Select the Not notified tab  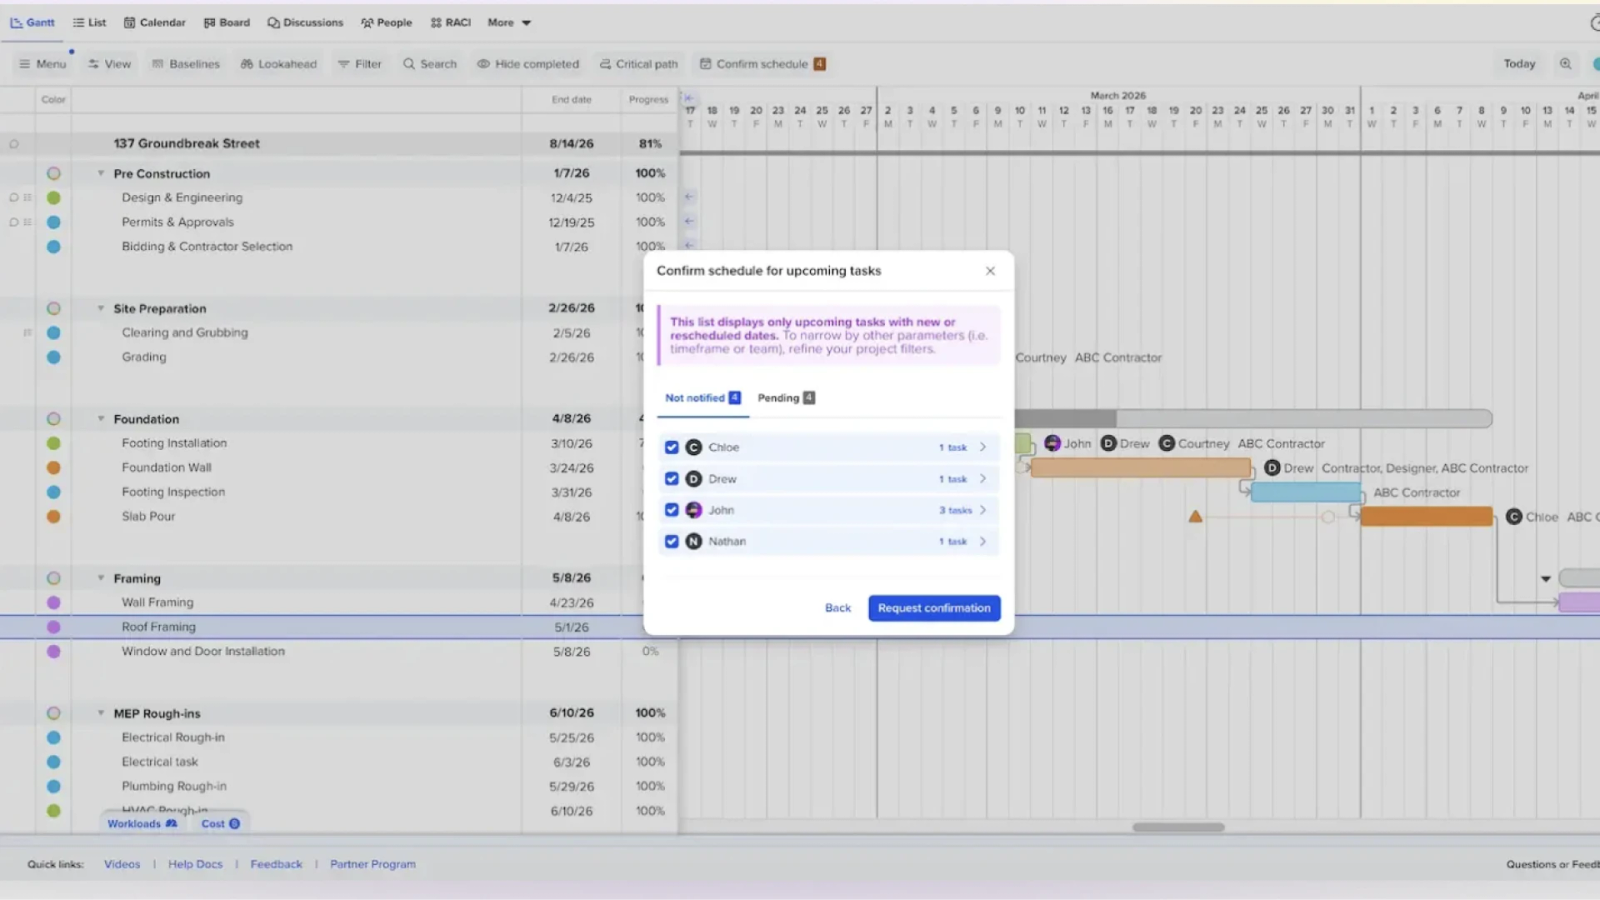pyautogui.click(x=702, y=398)
